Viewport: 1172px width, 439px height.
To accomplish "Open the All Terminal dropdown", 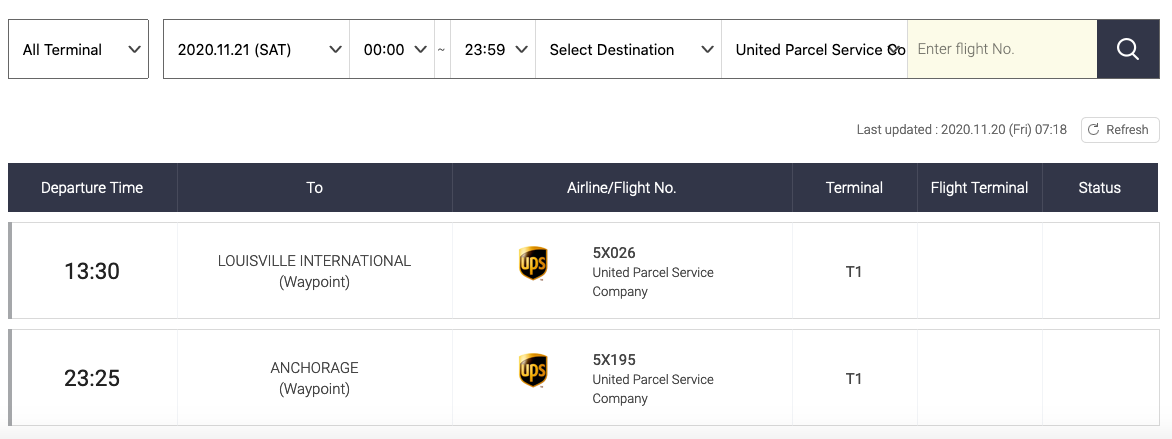I will [78, 49].
